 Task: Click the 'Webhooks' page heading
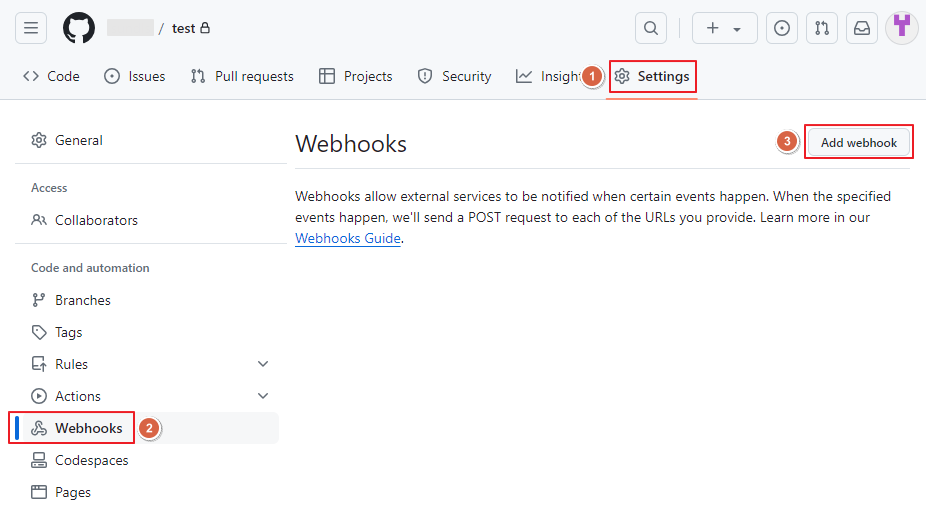351,144
